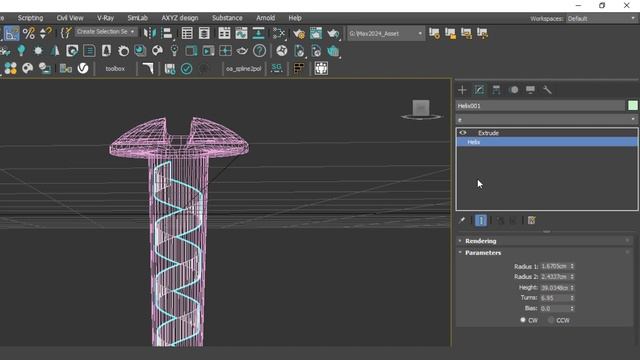Viewport: 640px width, 360px height.
Task: Click the Pin Stack icon
Action: [x=462, y=220]
